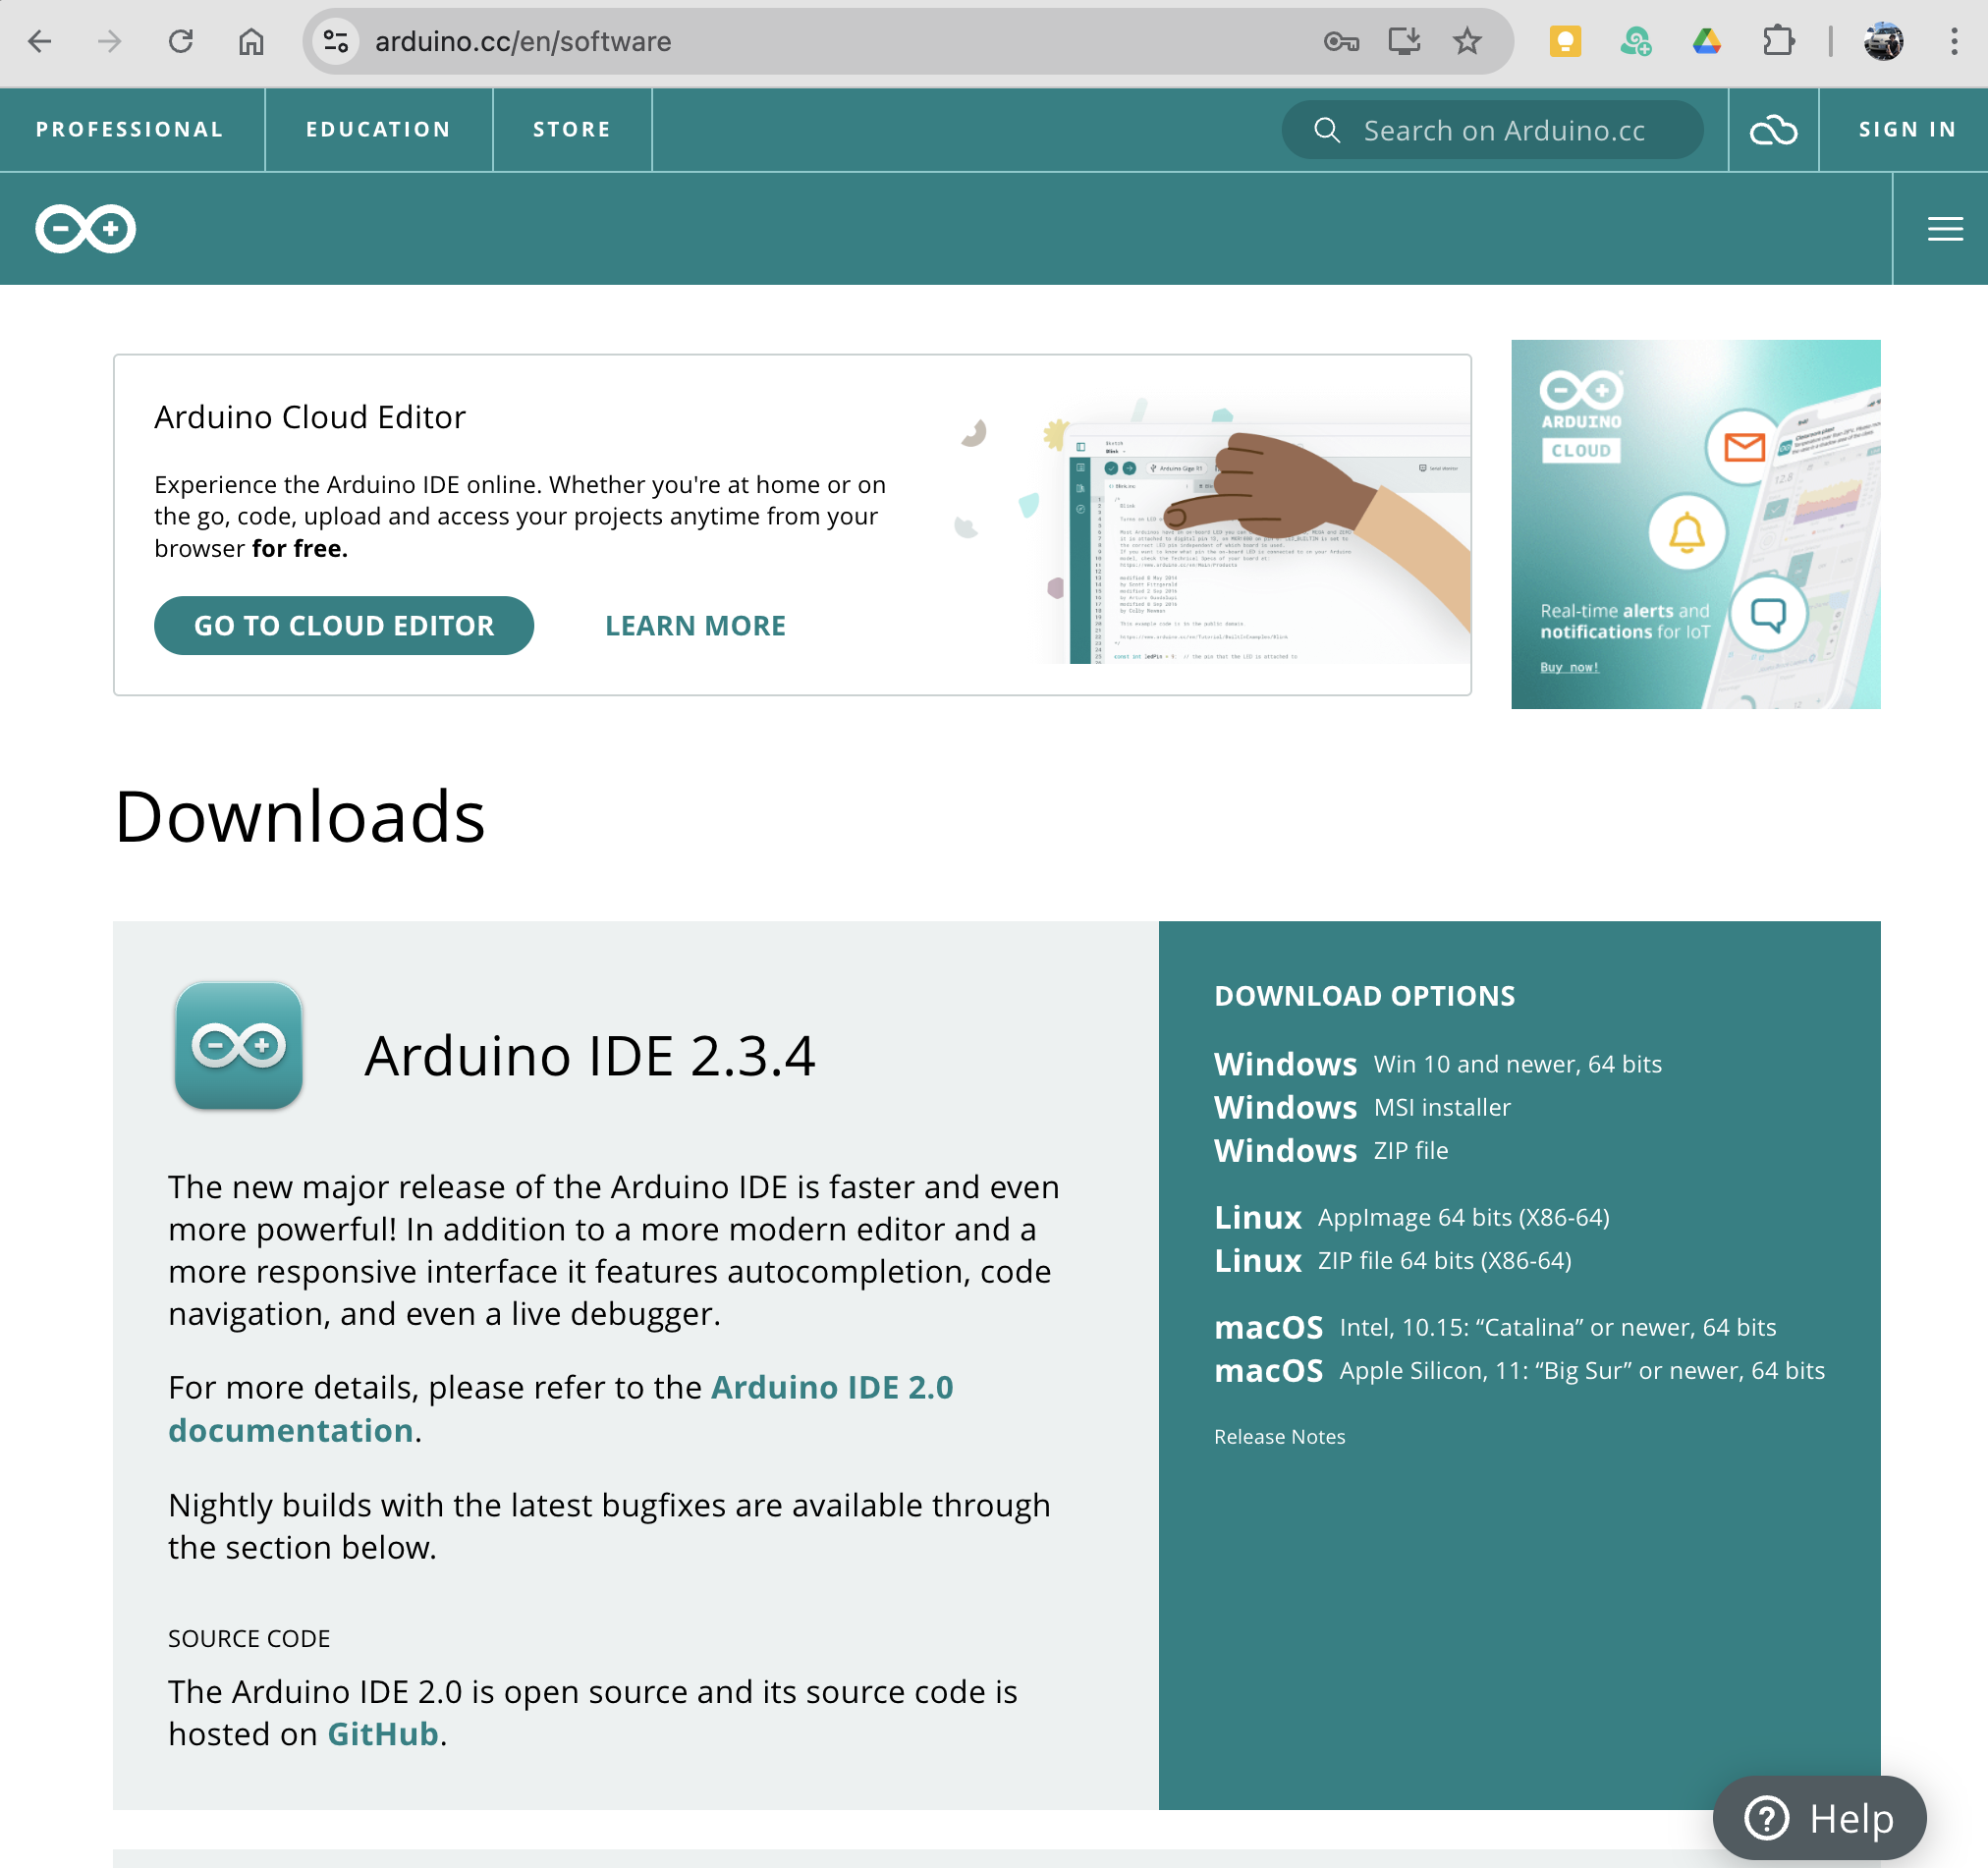This screenshot has width=1988, height=1868.
Task: Click the install app icon in address bar
Action: [x=1404, y=42]
